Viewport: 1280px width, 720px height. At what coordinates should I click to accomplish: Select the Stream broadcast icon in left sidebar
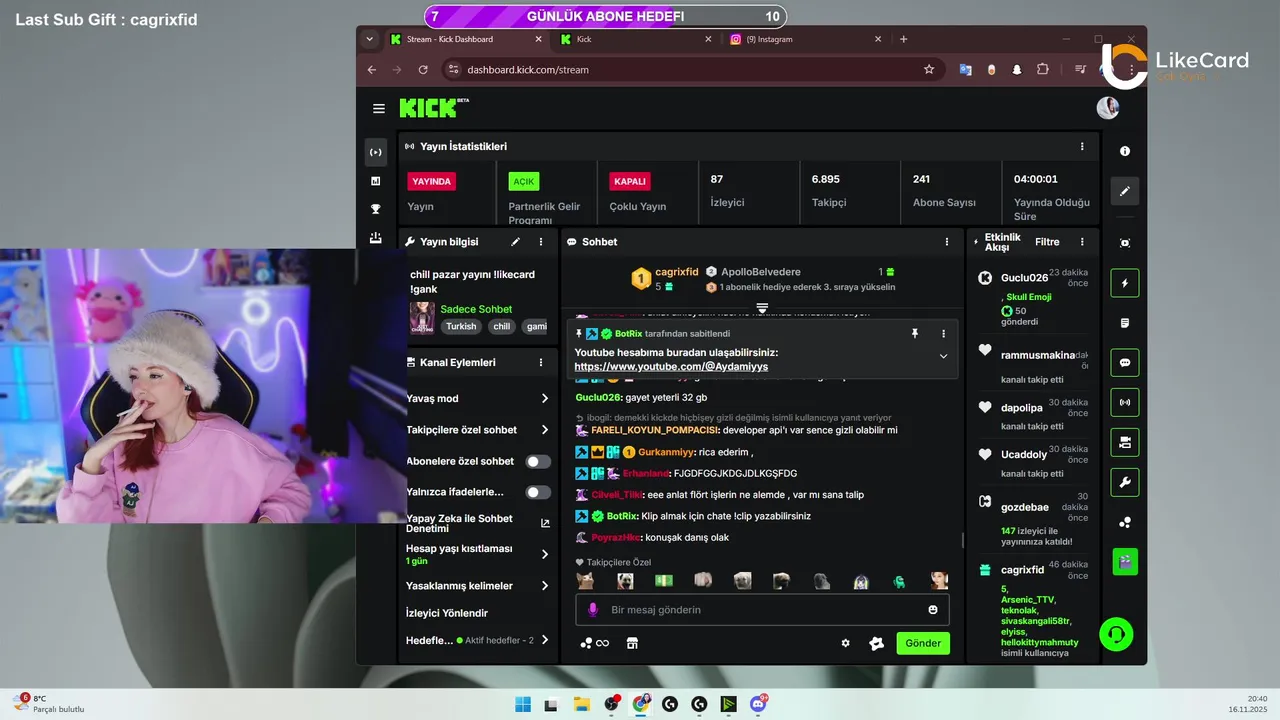point(376,153)
